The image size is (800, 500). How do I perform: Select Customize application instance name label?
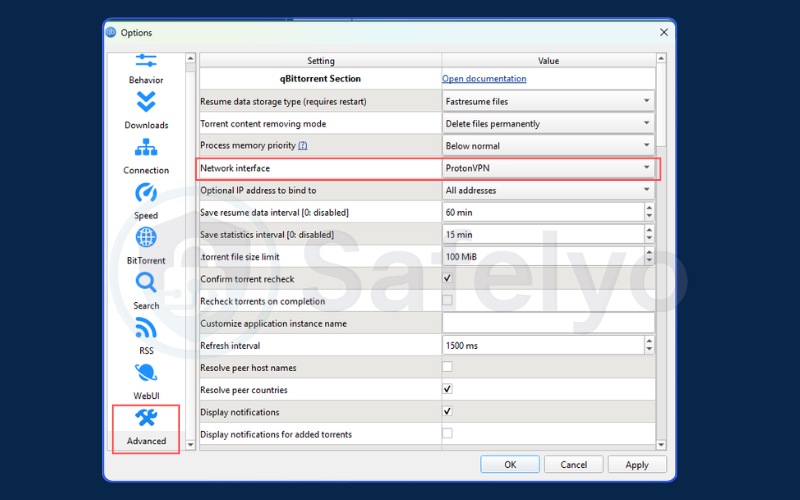pos(273,323)
